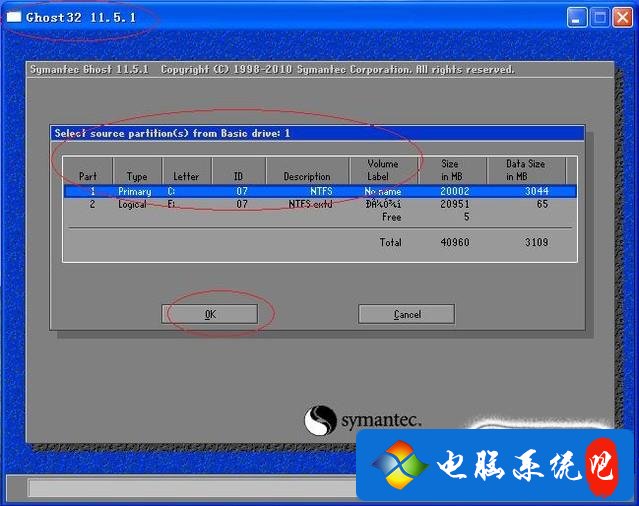Minimize the Ghost32 11.5.1 window
The image size is (639, 506).
click(x=577, y=18)
